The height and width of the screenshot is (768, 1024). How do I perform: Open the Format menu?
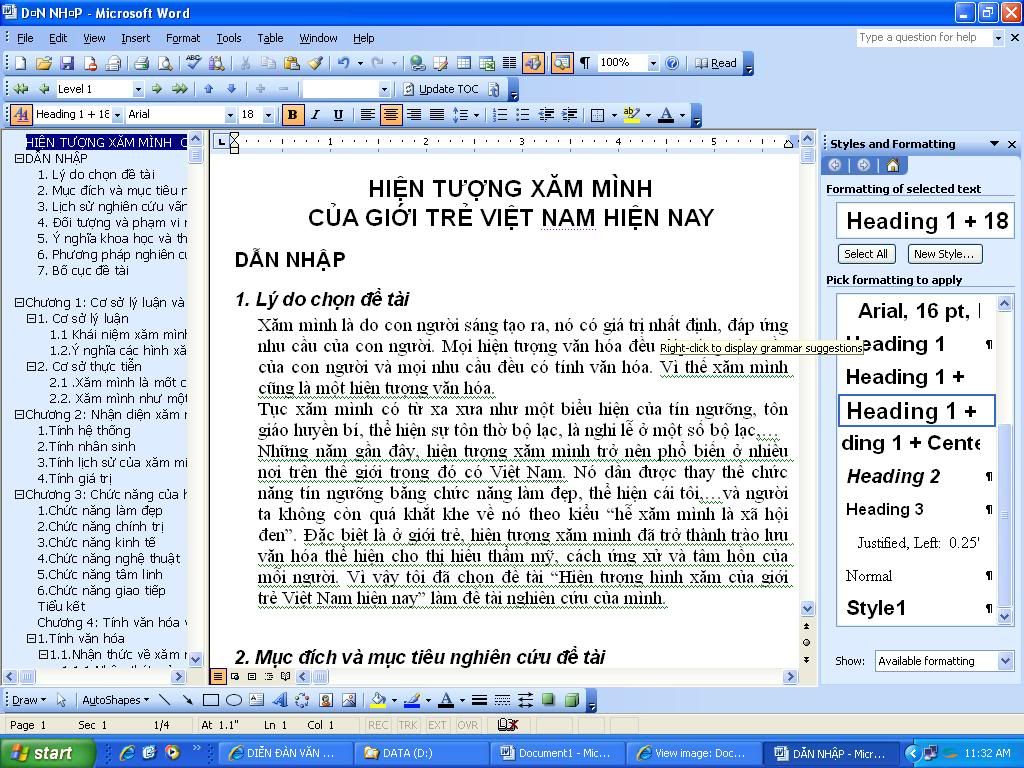183,38
